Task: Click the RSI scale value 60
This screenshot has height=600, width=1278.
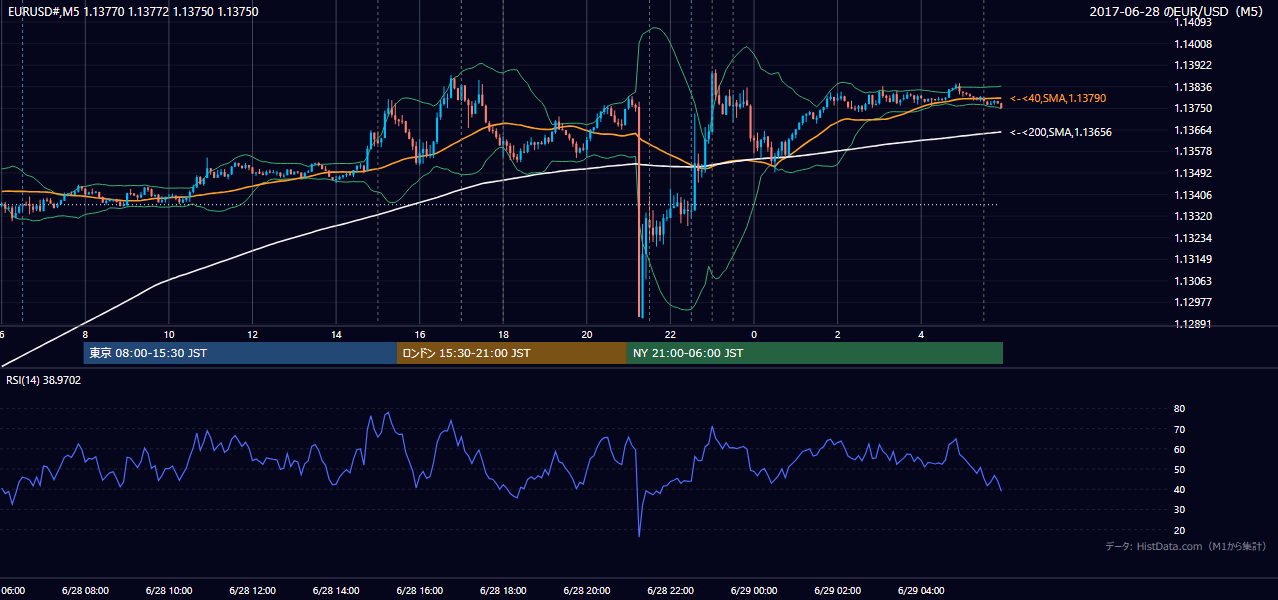Action: (x=1179, y=449)
